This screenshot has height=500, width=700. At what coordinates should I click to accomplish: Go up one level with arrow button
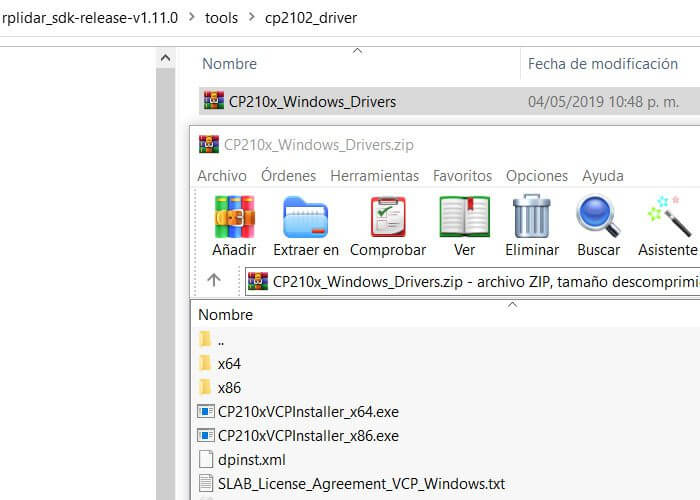tap(214, 280)
